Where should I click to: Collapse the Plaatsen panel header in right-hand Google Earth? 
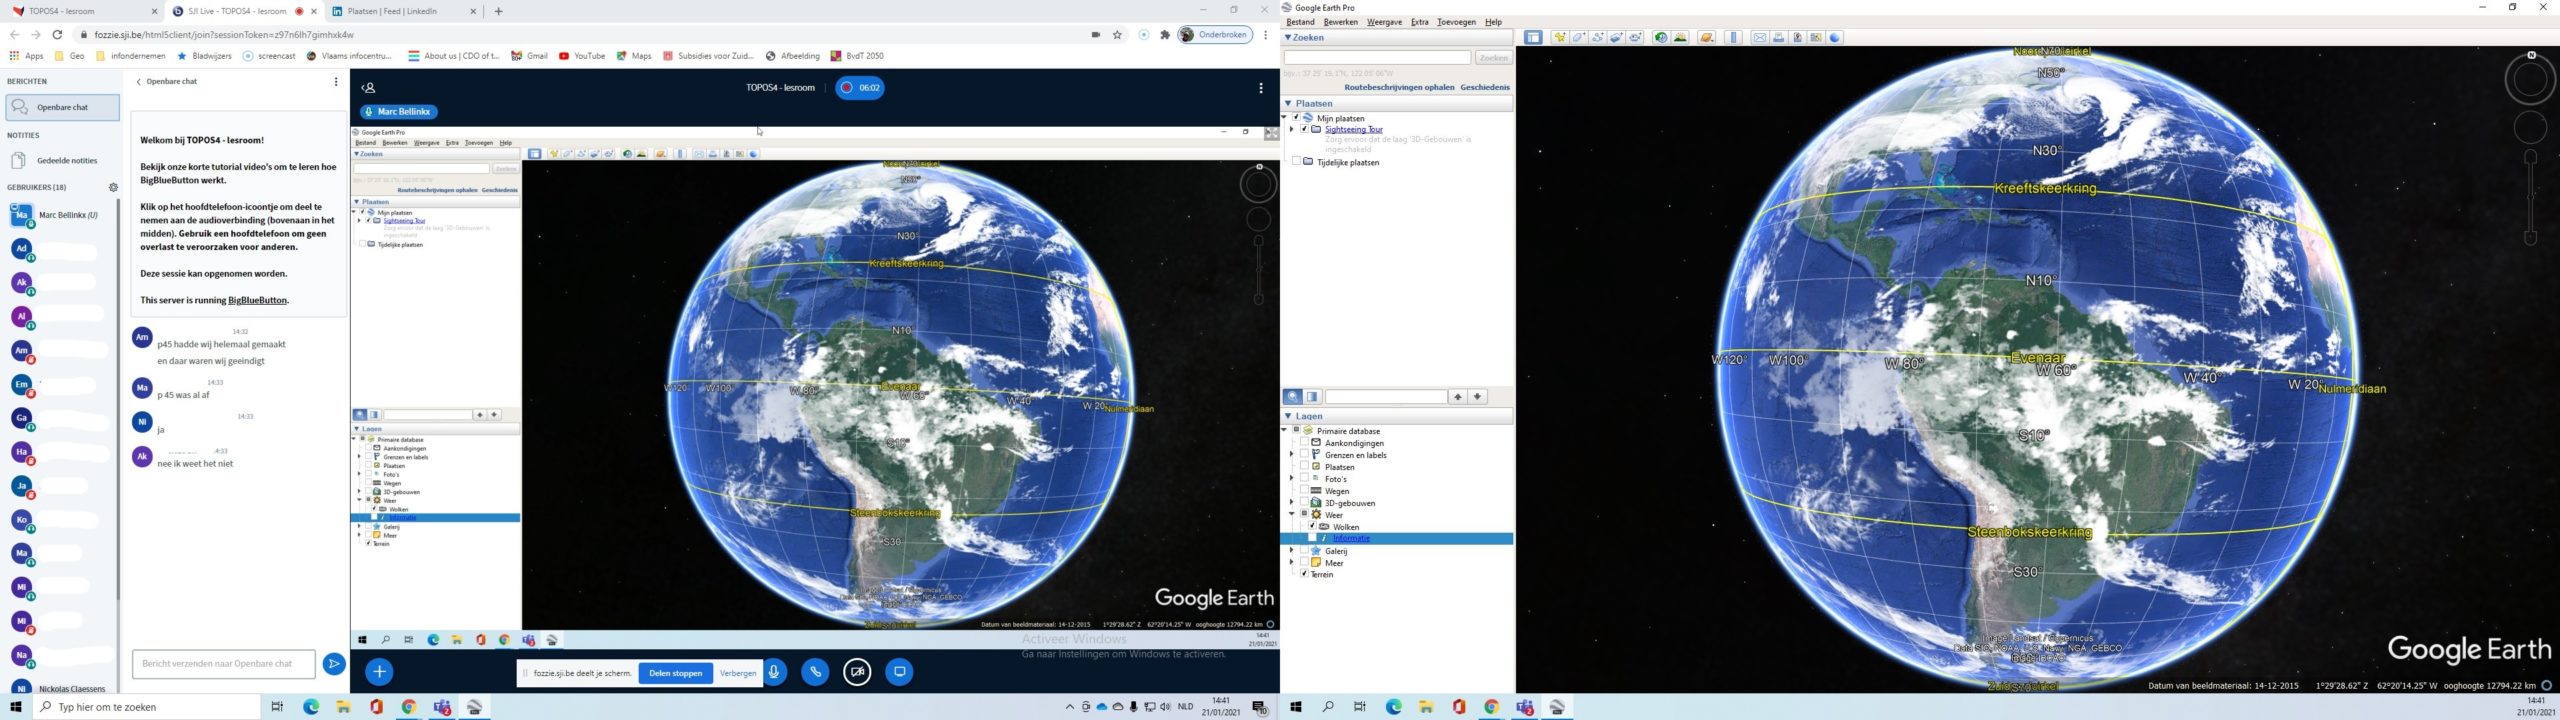tap(1288, 103)
